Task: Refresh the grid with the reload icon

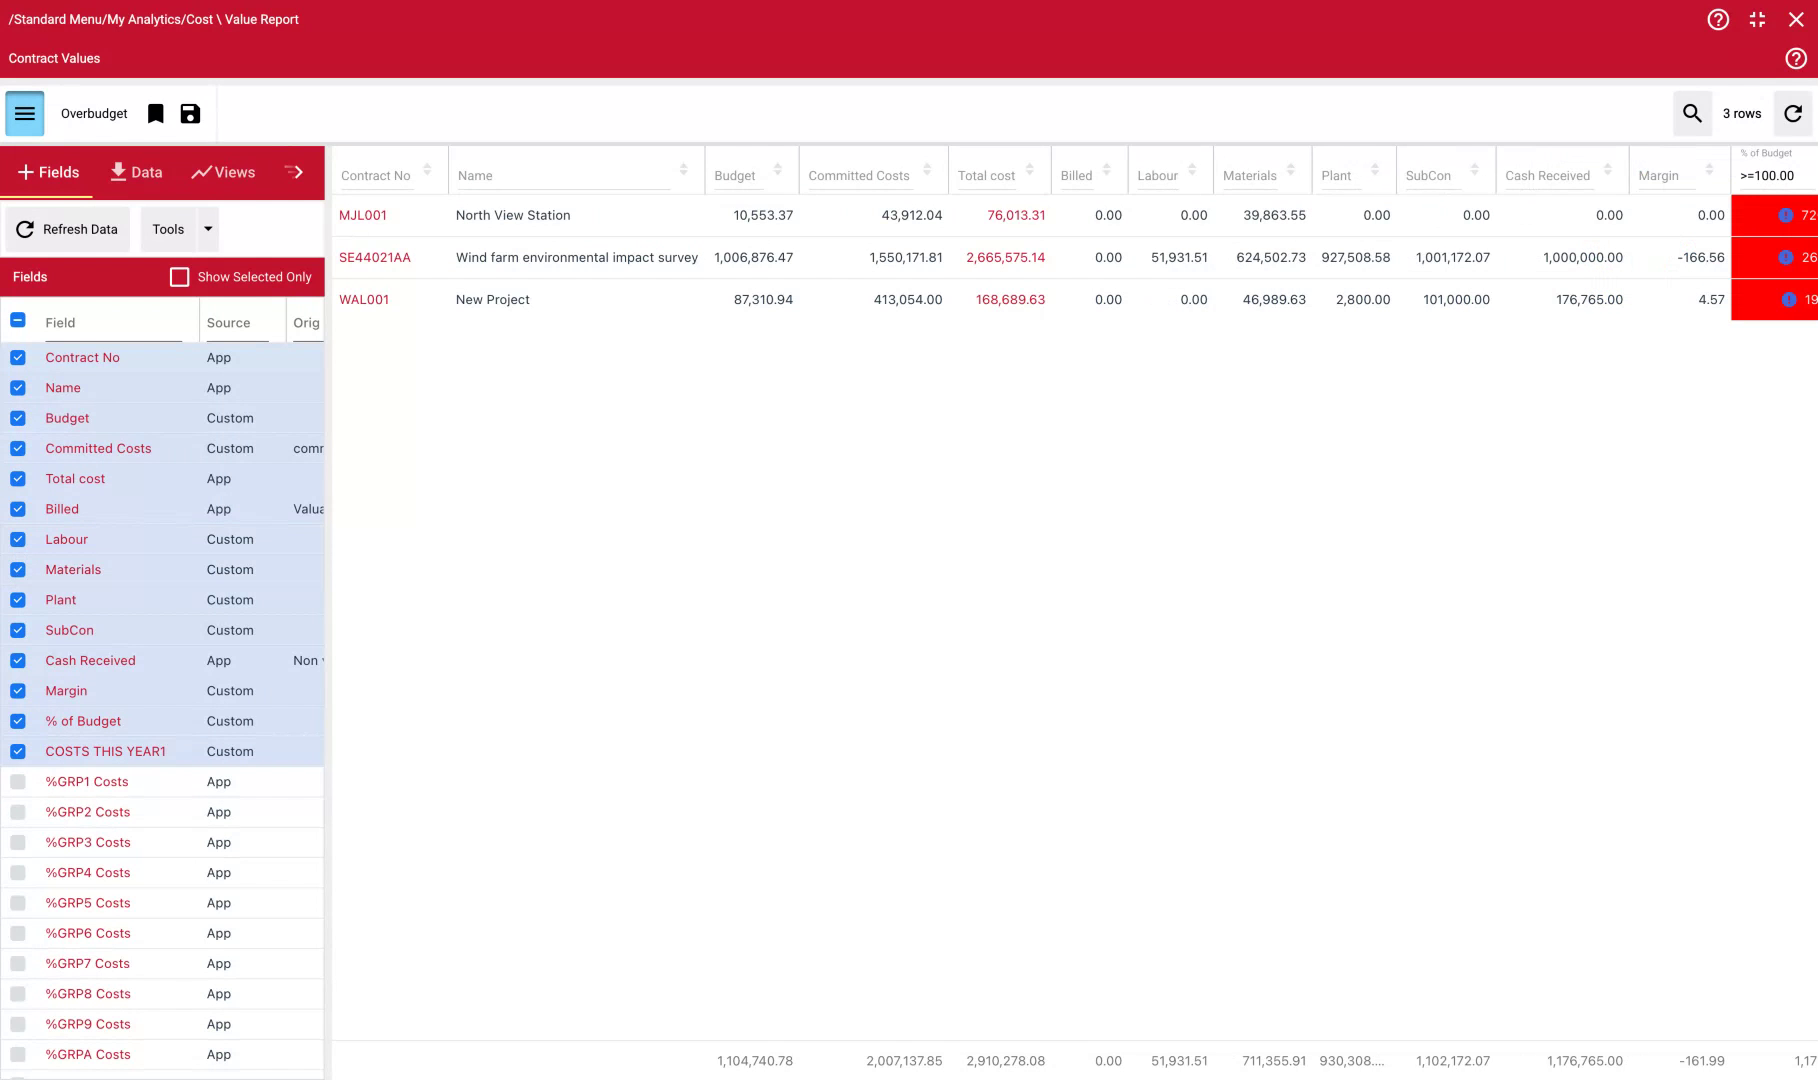Action: (x=1792, y=113)
